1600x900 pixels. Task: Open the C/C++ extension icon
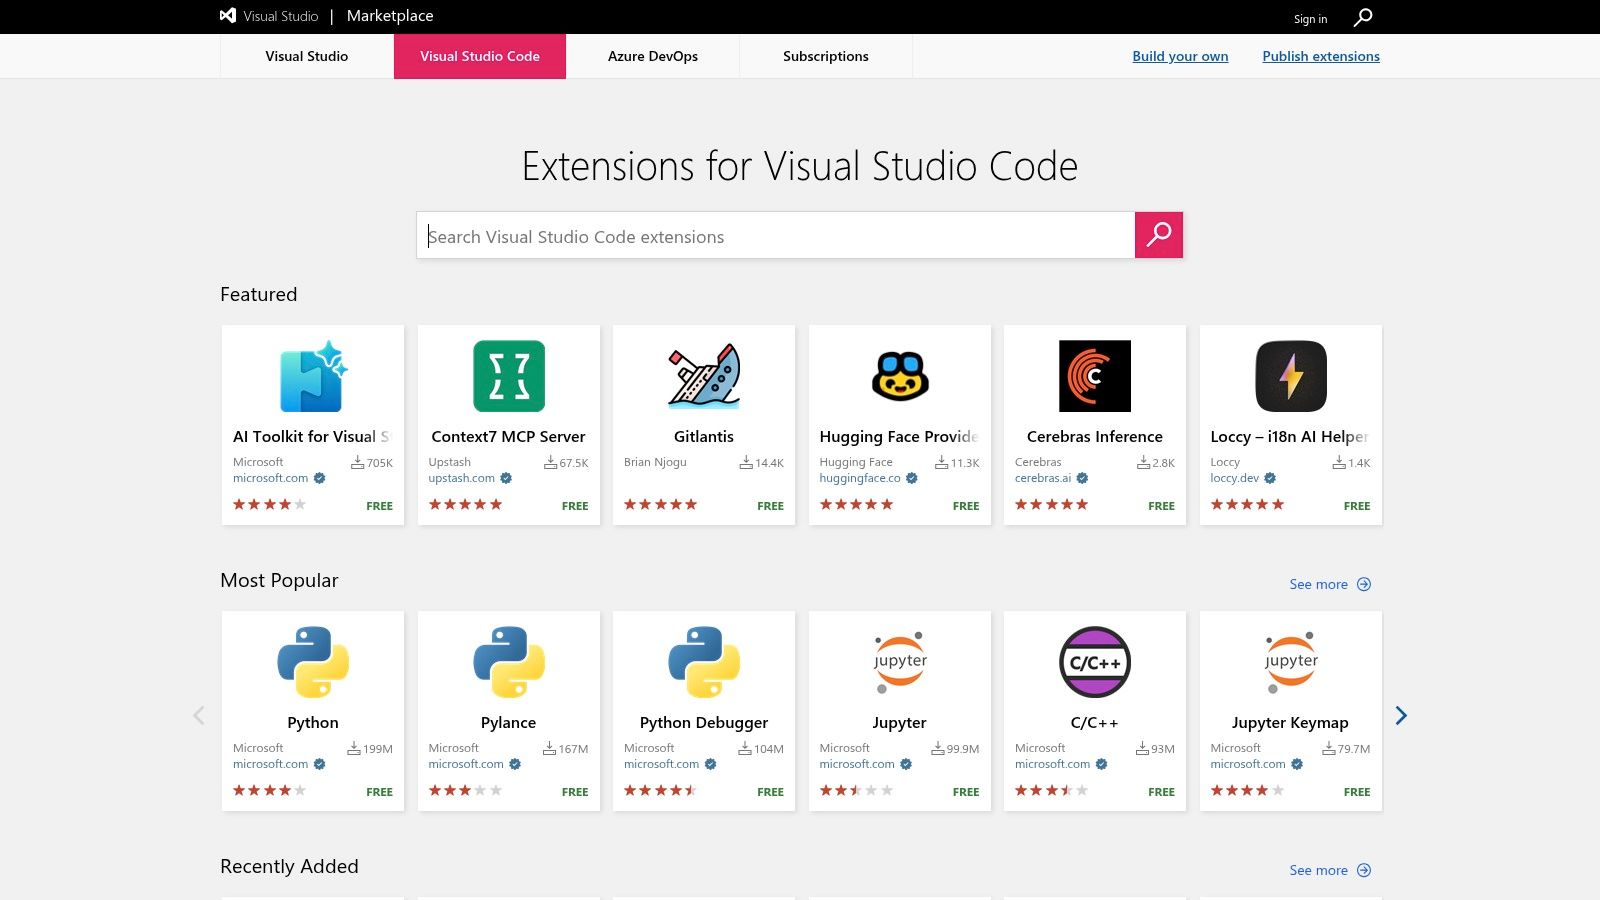tap(1095, 663)
